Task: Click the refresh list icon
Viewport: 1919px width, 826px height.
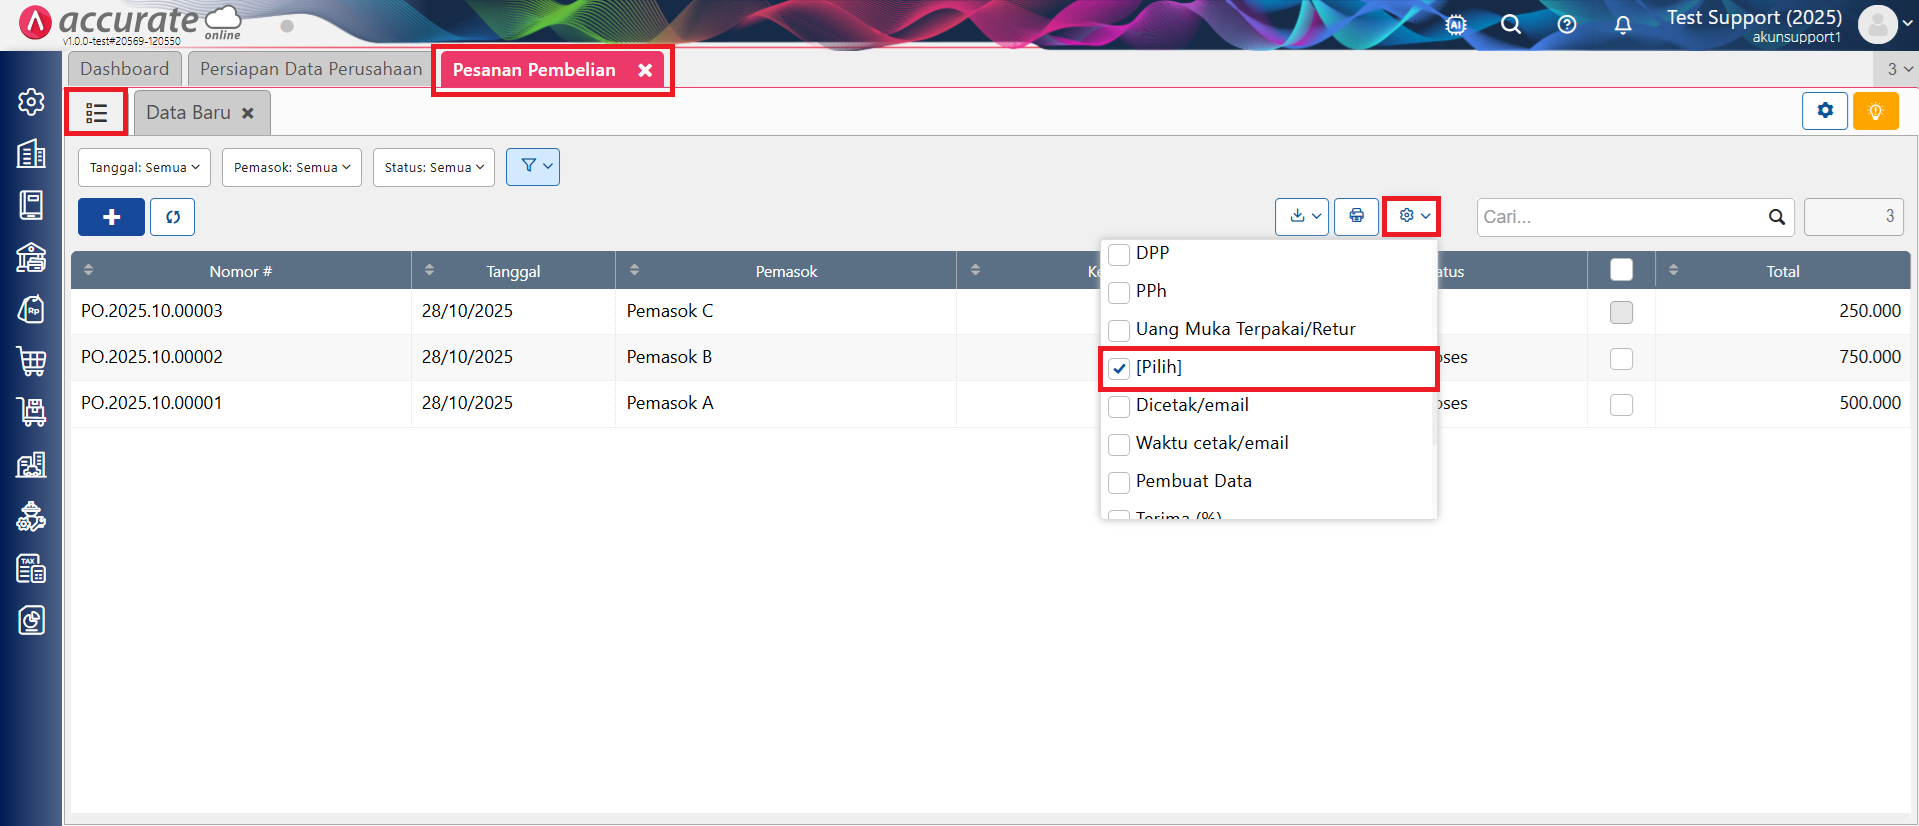Action: pyautogui.click(x=172, y=217)
